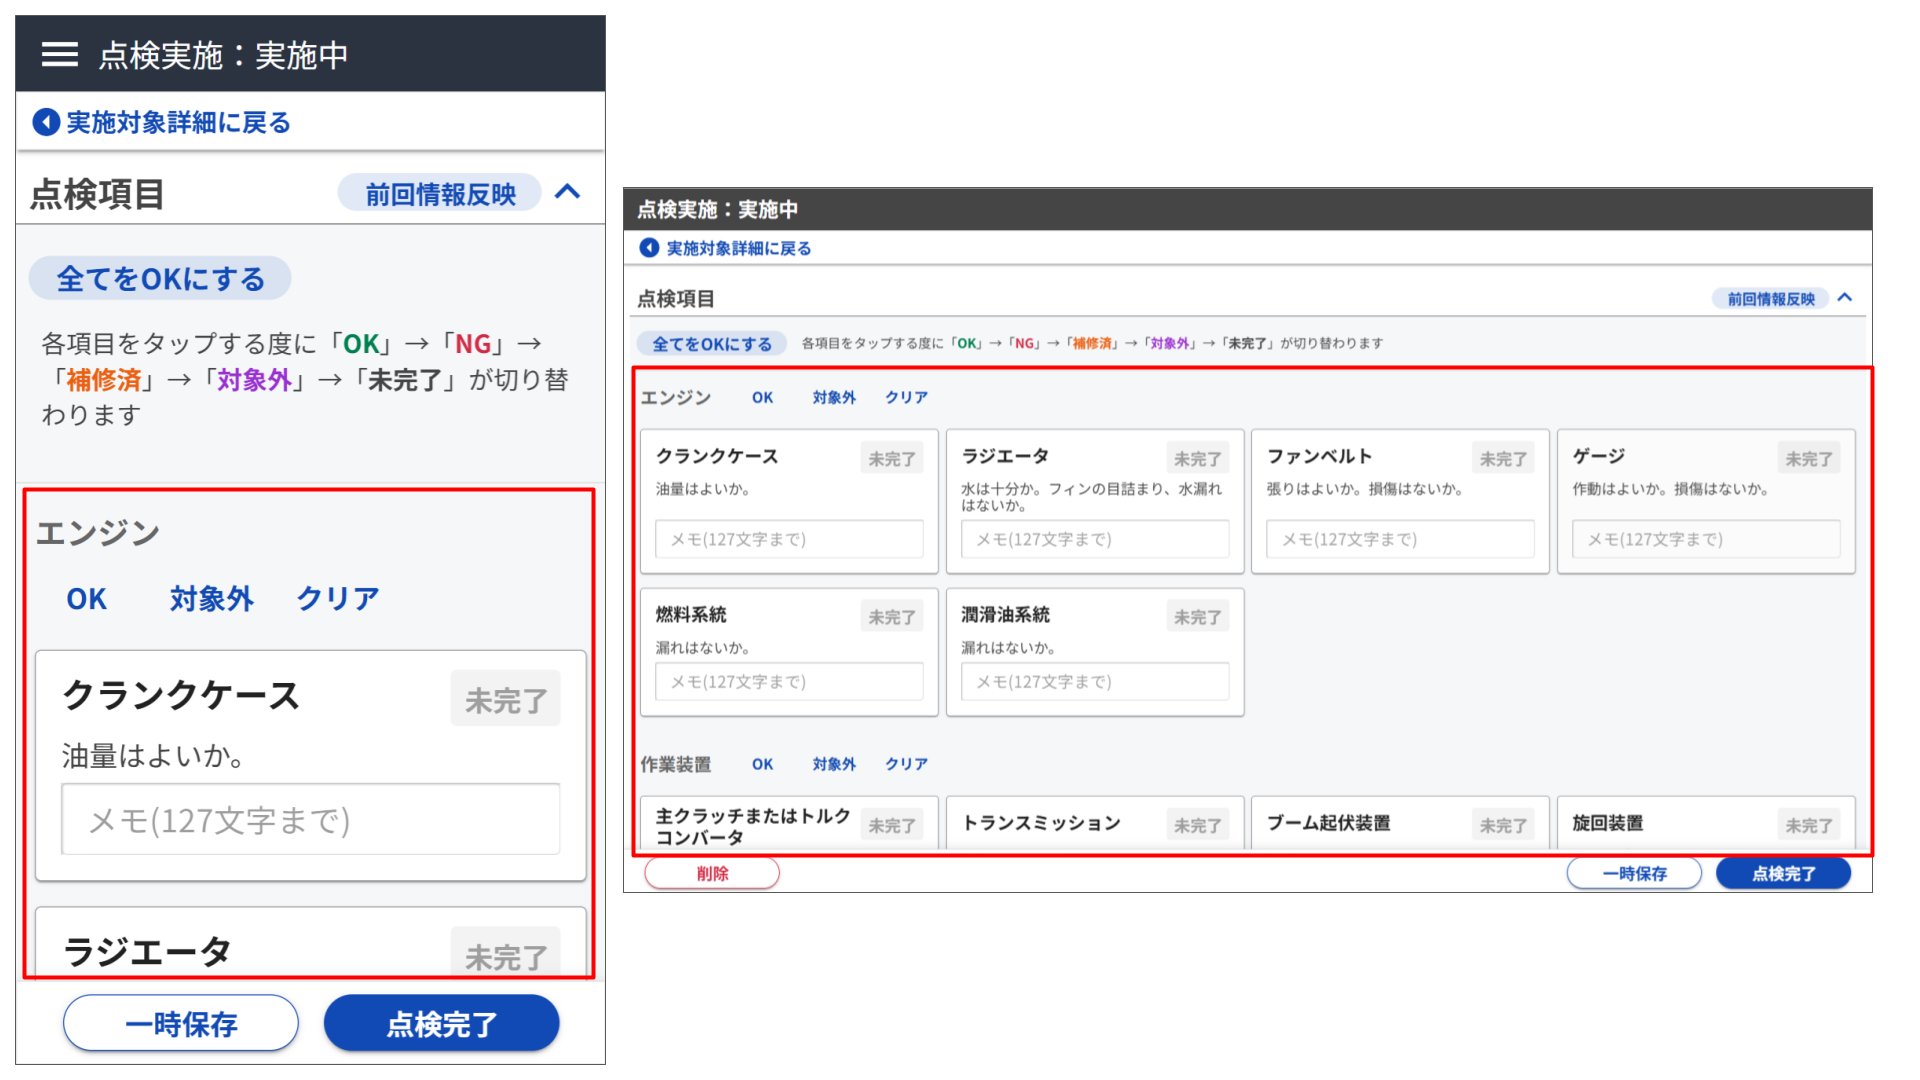Viewport: 1920px width, 1080px height.
Task: Return via the 実施対象詳細に戻る link
Action: 176,121
